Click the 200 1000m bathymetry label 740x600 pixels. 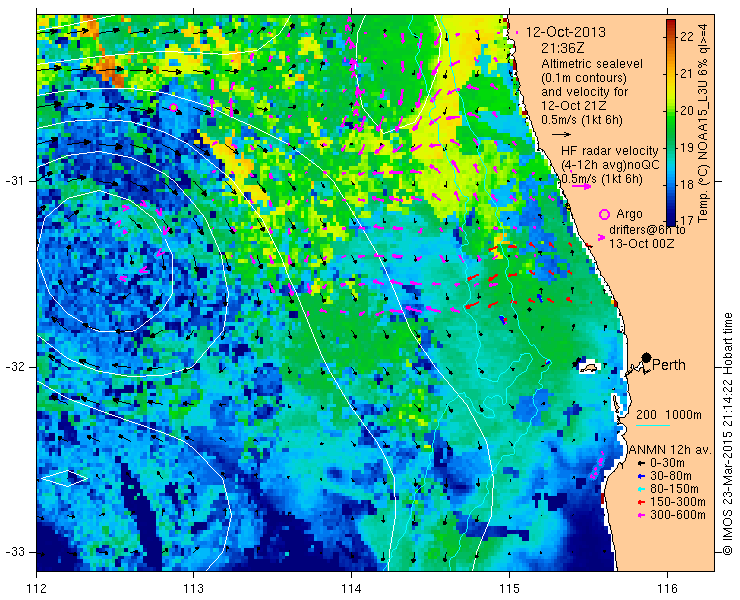[x=669, y=415]
